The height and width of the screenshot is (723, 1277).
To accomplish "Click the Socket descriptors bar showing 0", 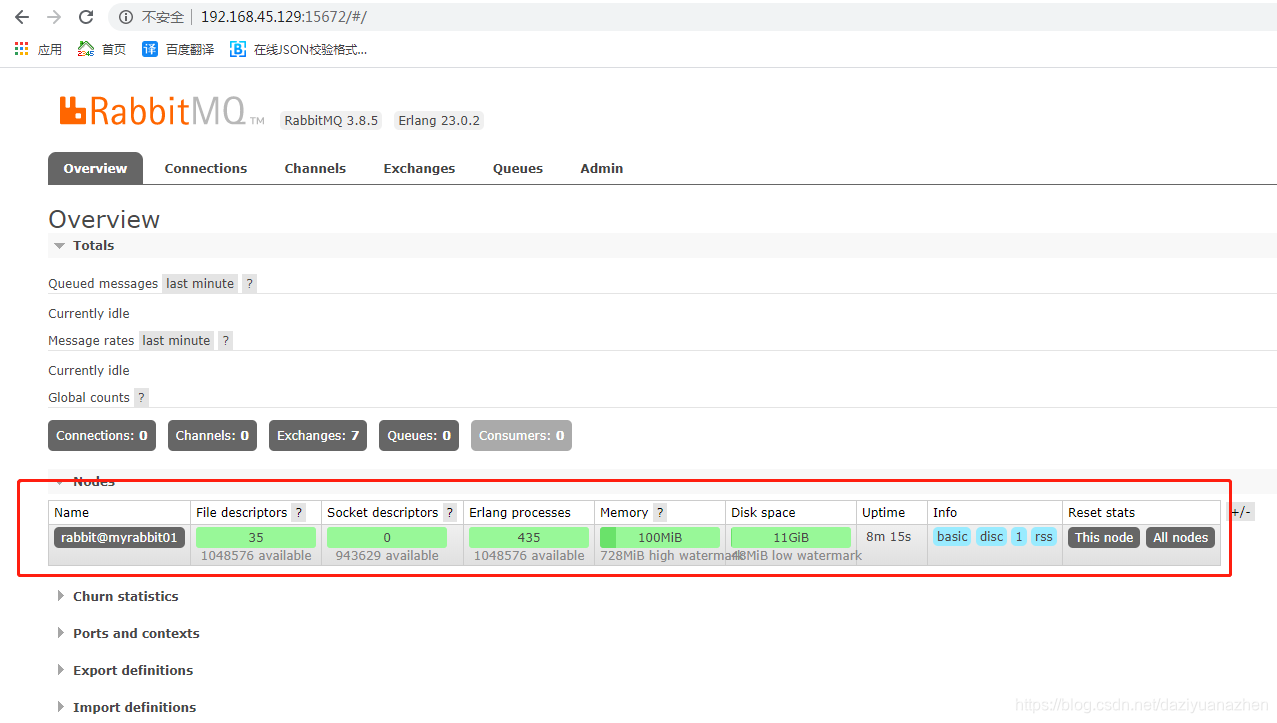I will 387,538.
